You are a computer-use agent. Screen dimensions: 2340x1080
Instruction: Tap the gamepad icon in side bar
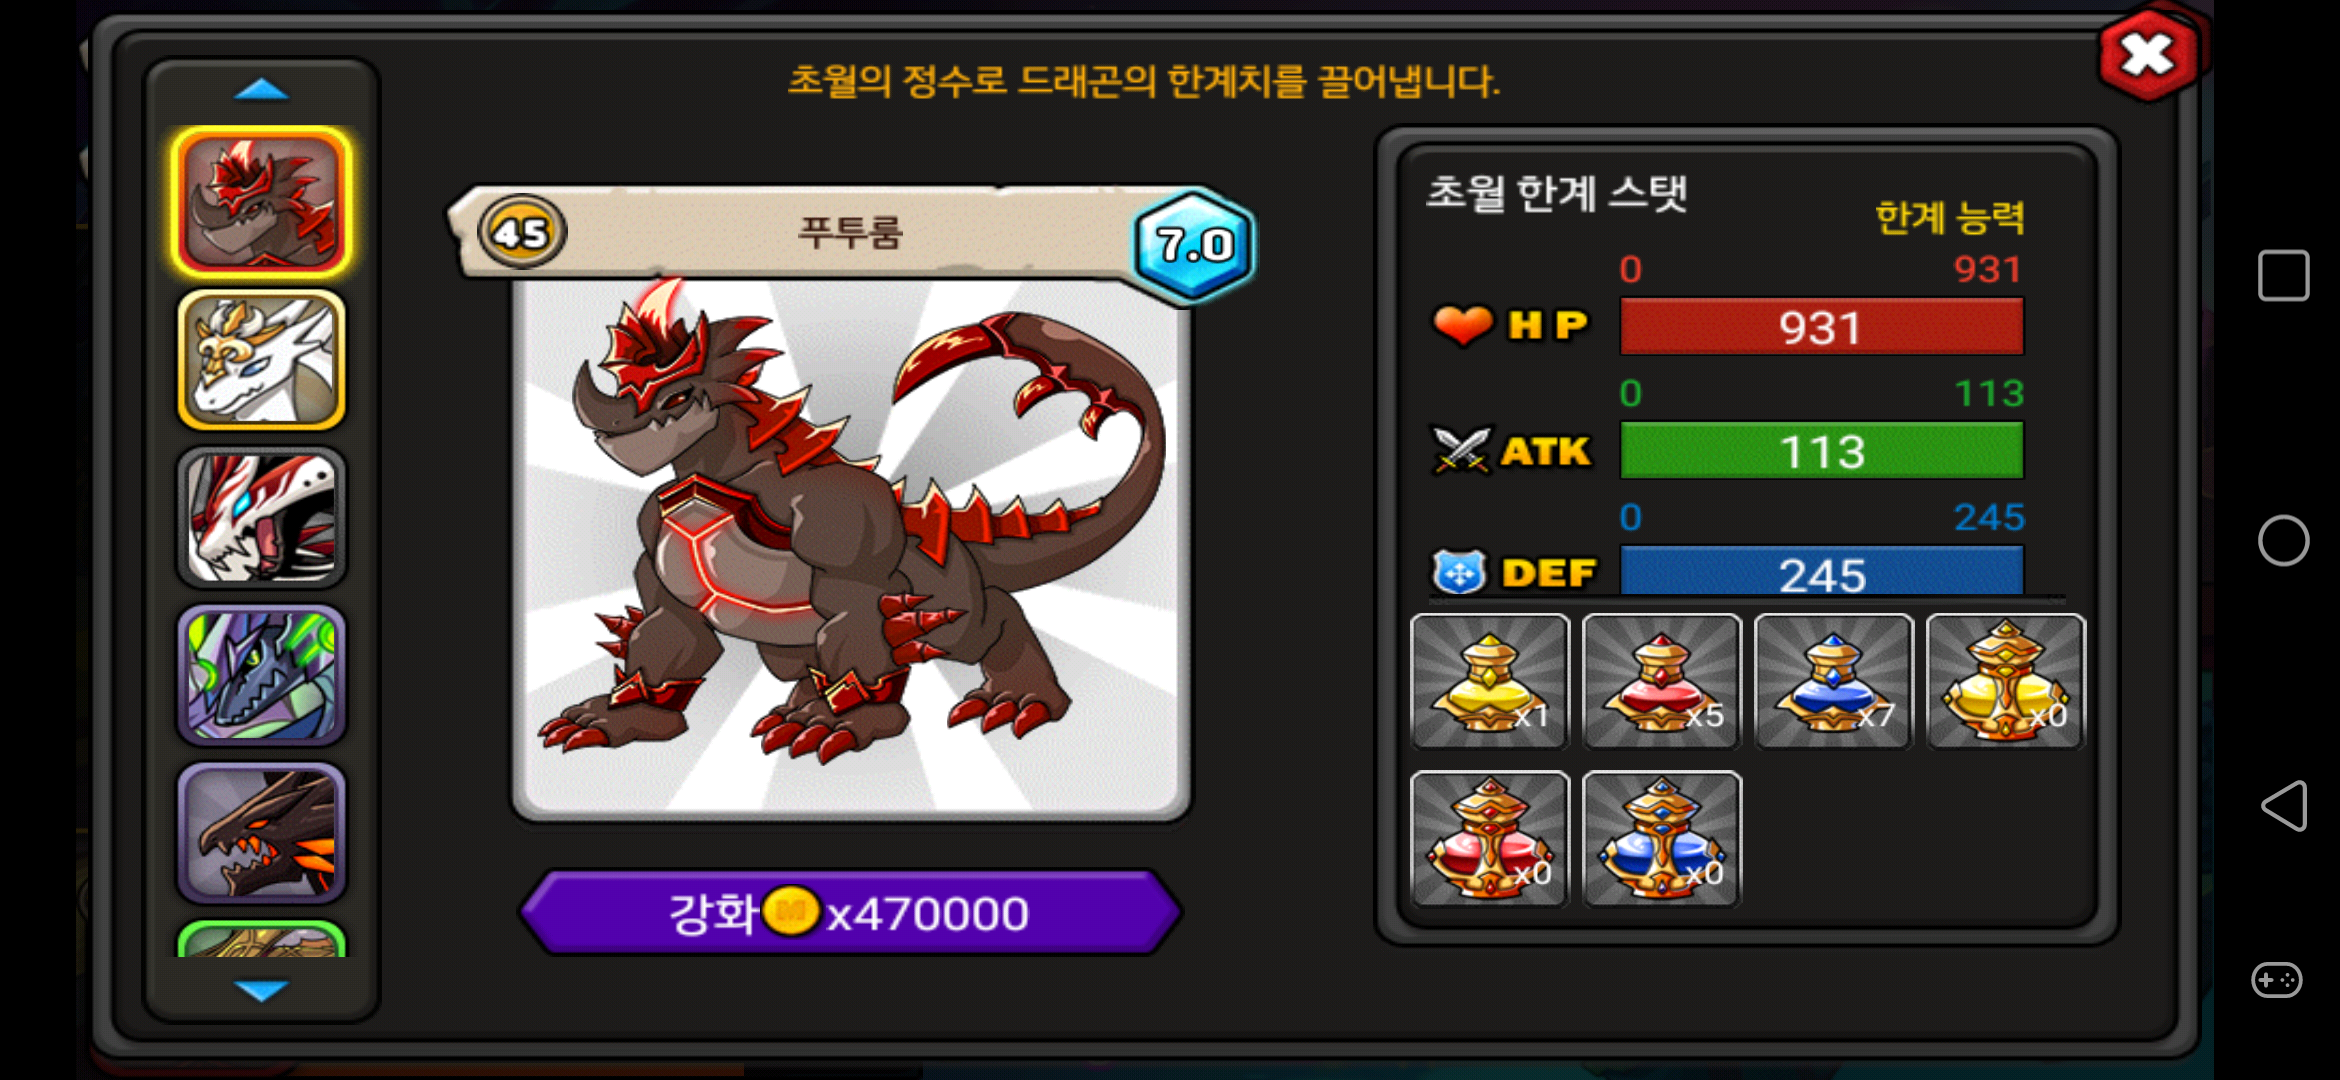click(x=2277, y=980)
